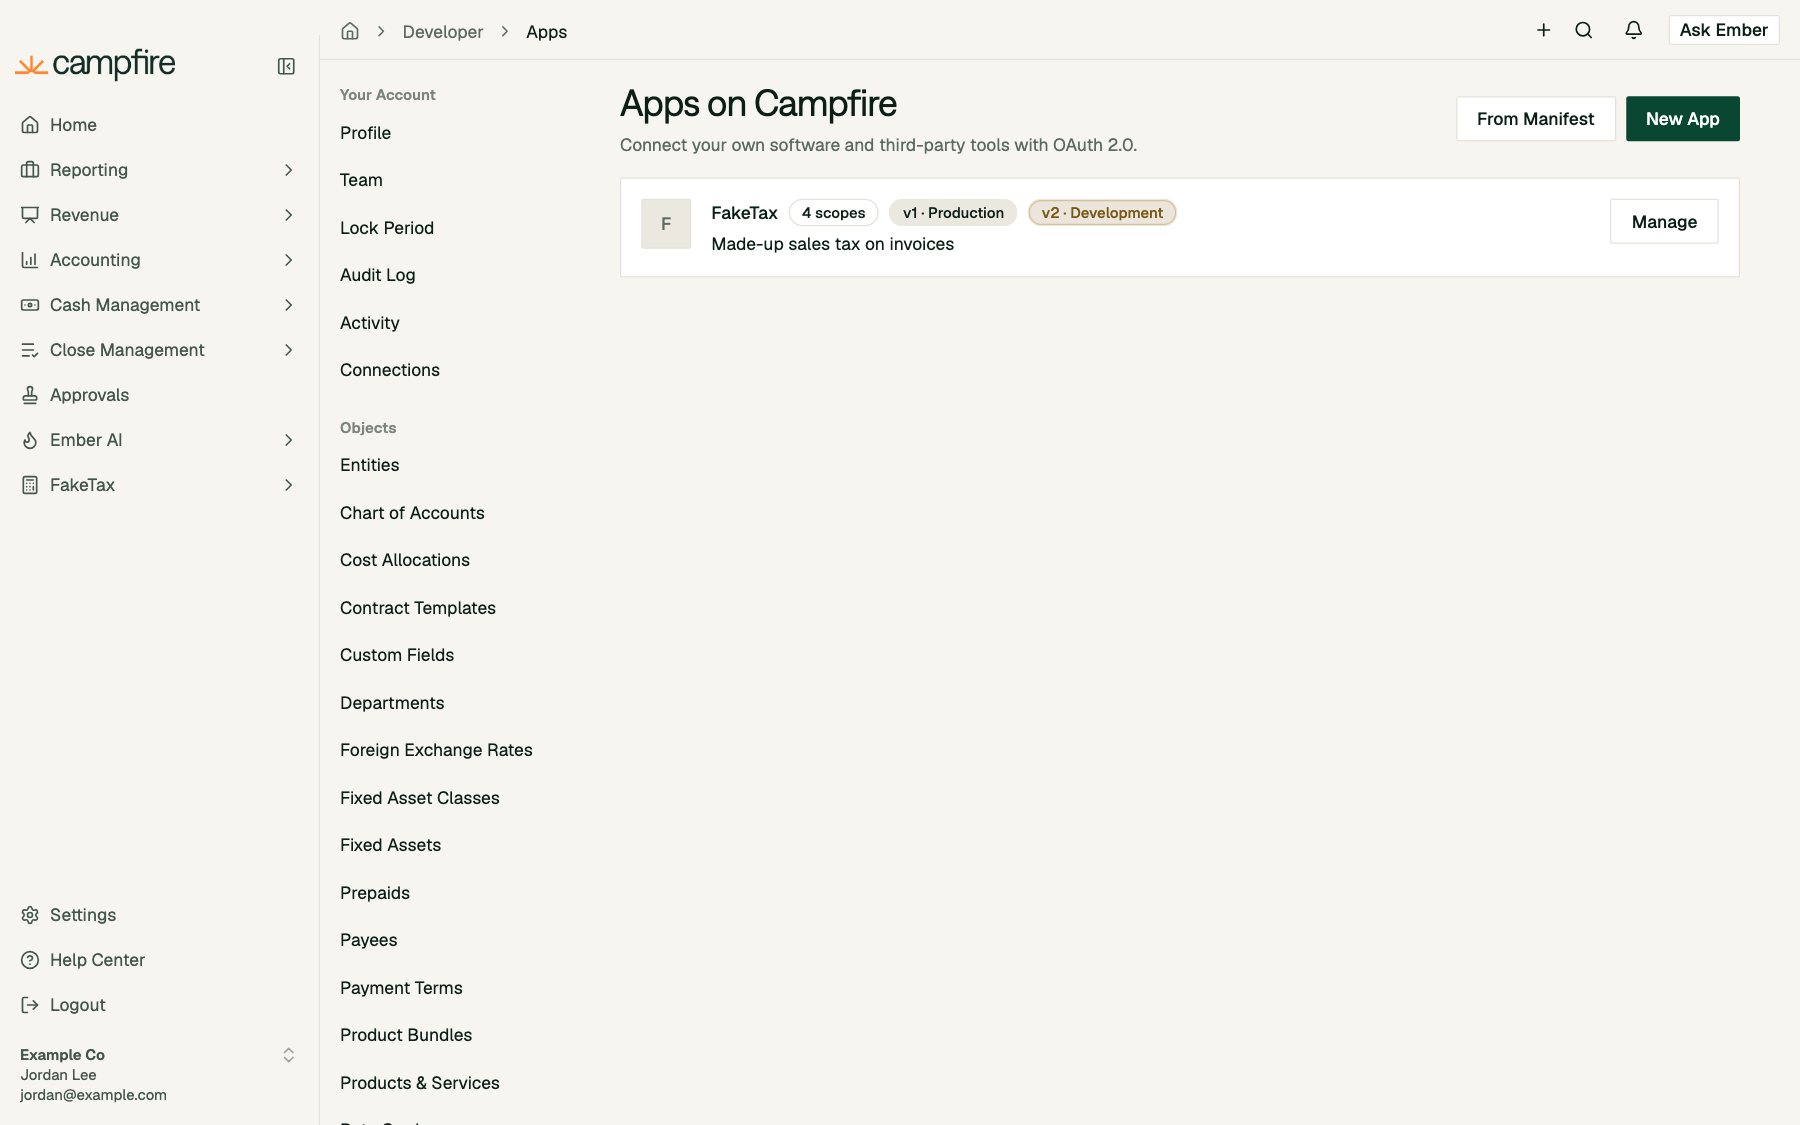Click Manage for the FakeTax app
This screenshot has height=1125, width=1800.
1664,222
